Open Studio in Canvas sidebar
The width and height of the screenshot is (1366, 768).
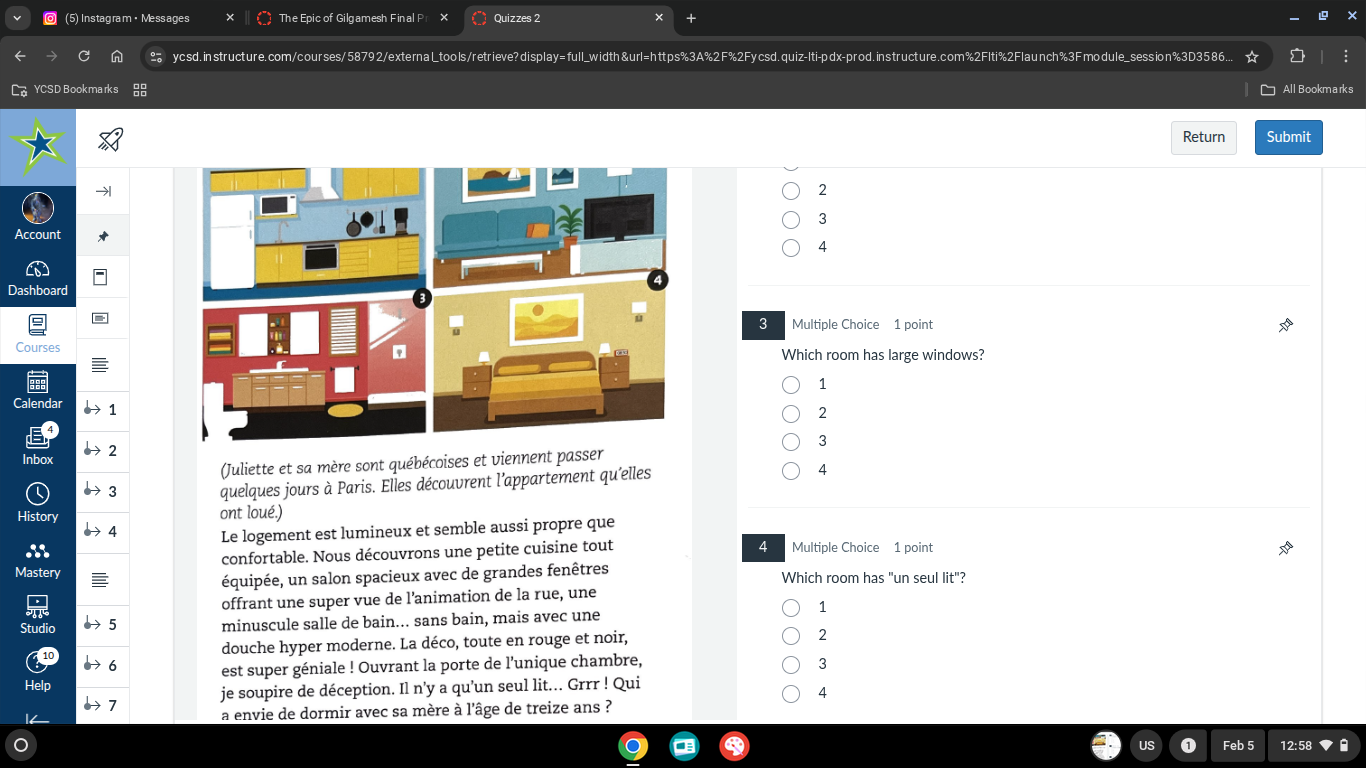(38, 615)
